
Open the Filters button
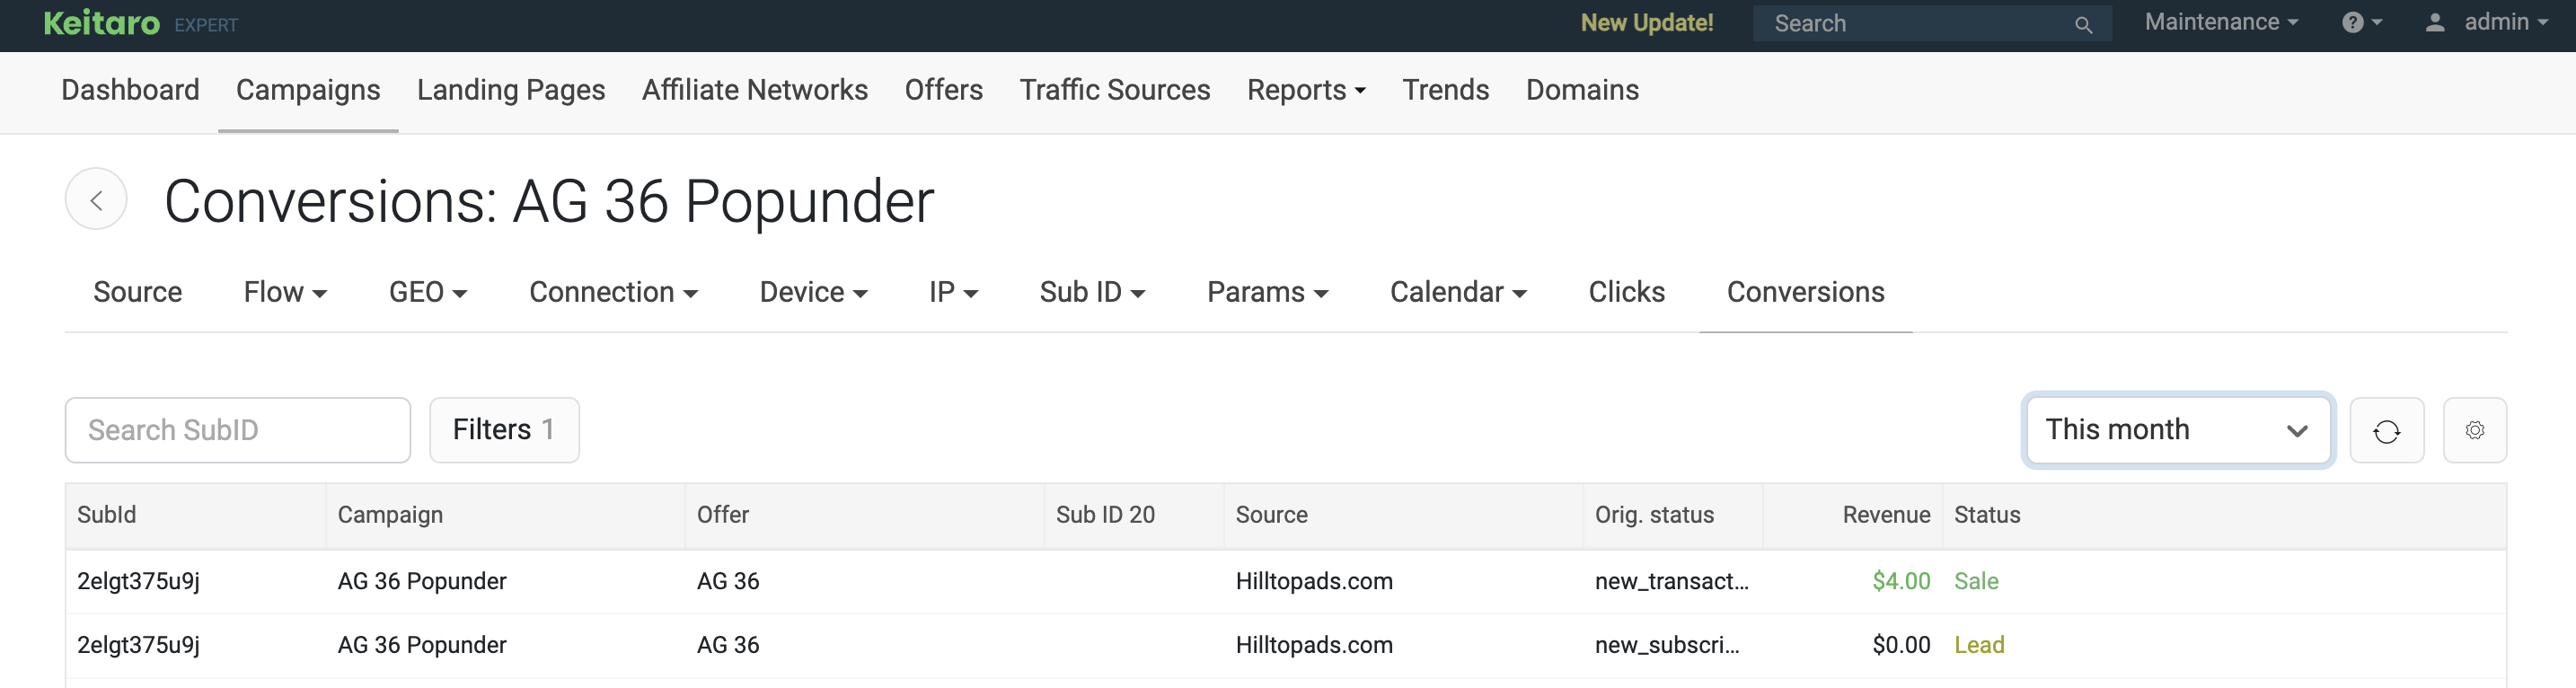(x=504, y=430)
